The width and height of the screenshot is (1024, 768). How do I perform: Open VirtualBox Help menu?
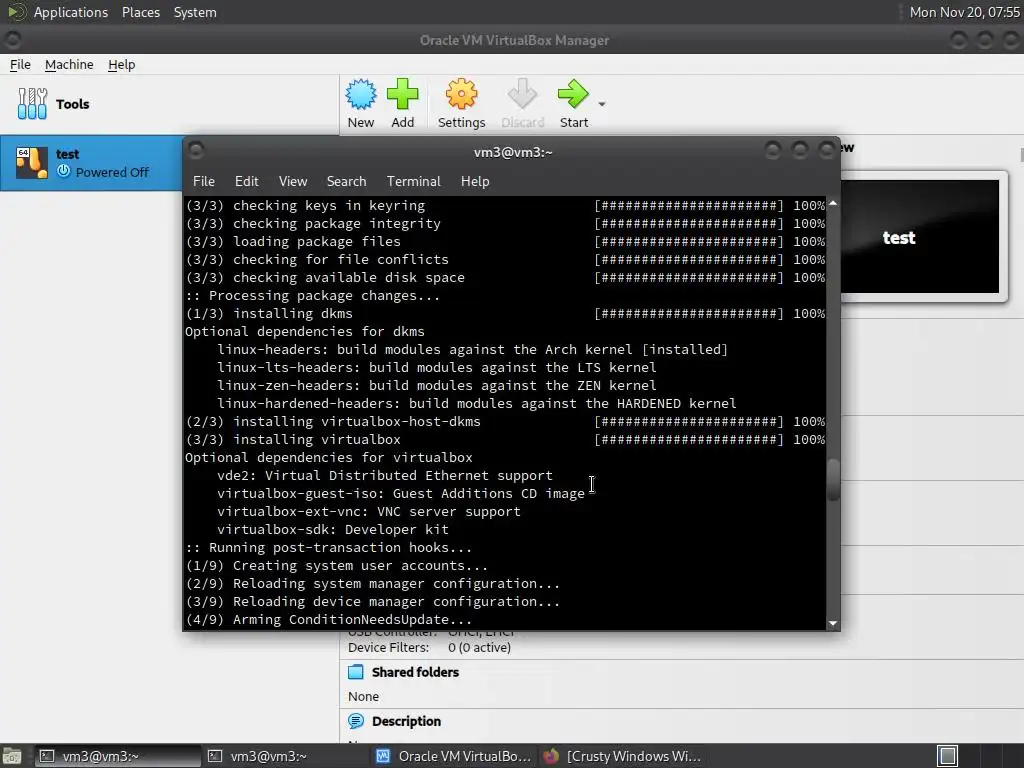click(121, 65)
